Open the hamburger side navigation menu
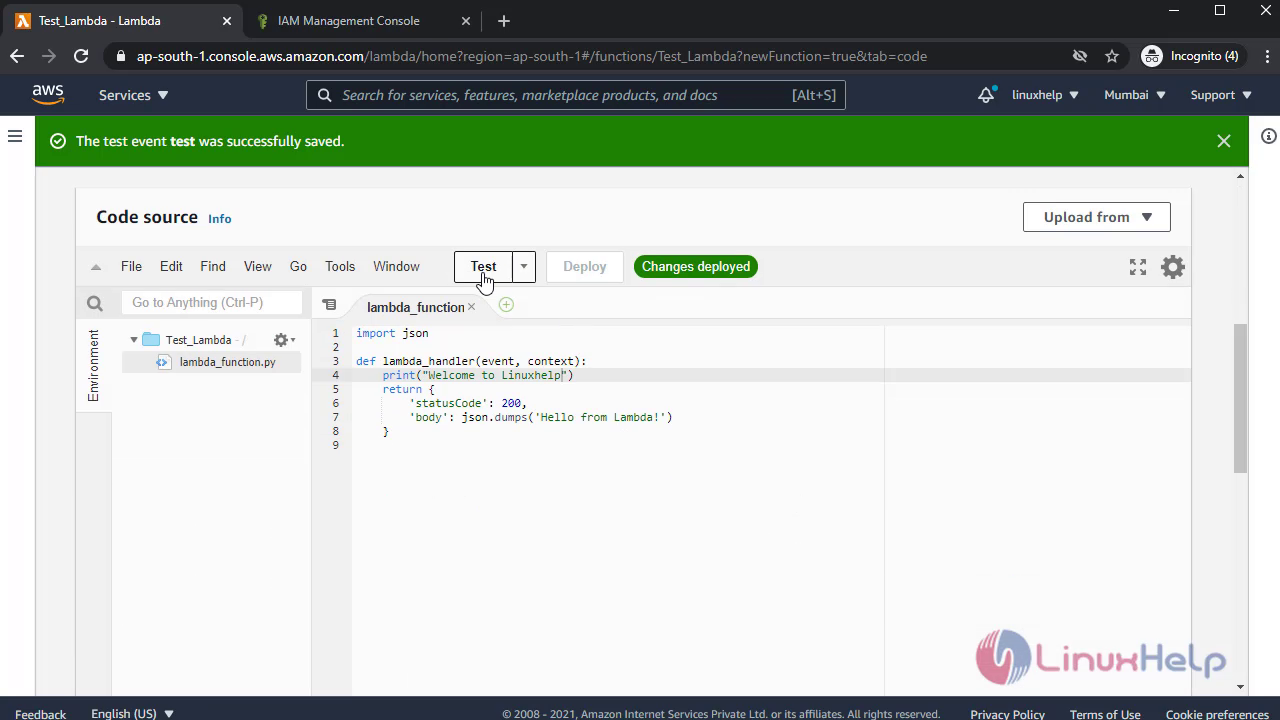The width and height of the screenshot is (1280, 720). (x=15, y=136)
